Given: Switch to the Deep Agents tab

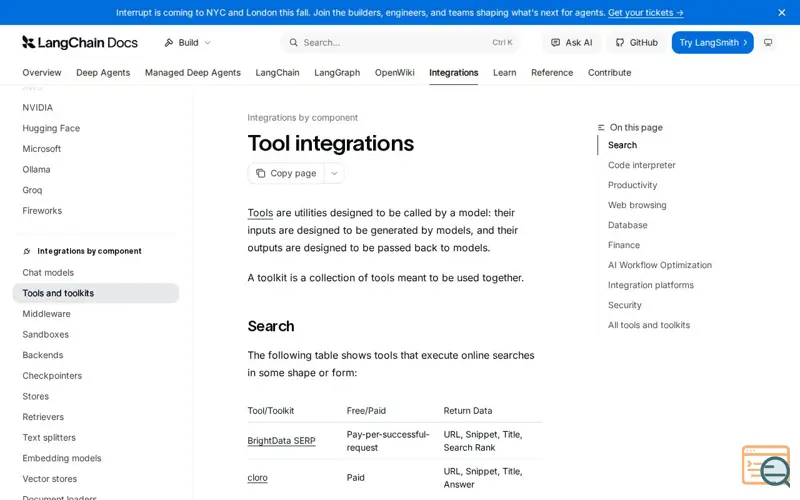Looking at the screenshot, I should coord(103,72).
